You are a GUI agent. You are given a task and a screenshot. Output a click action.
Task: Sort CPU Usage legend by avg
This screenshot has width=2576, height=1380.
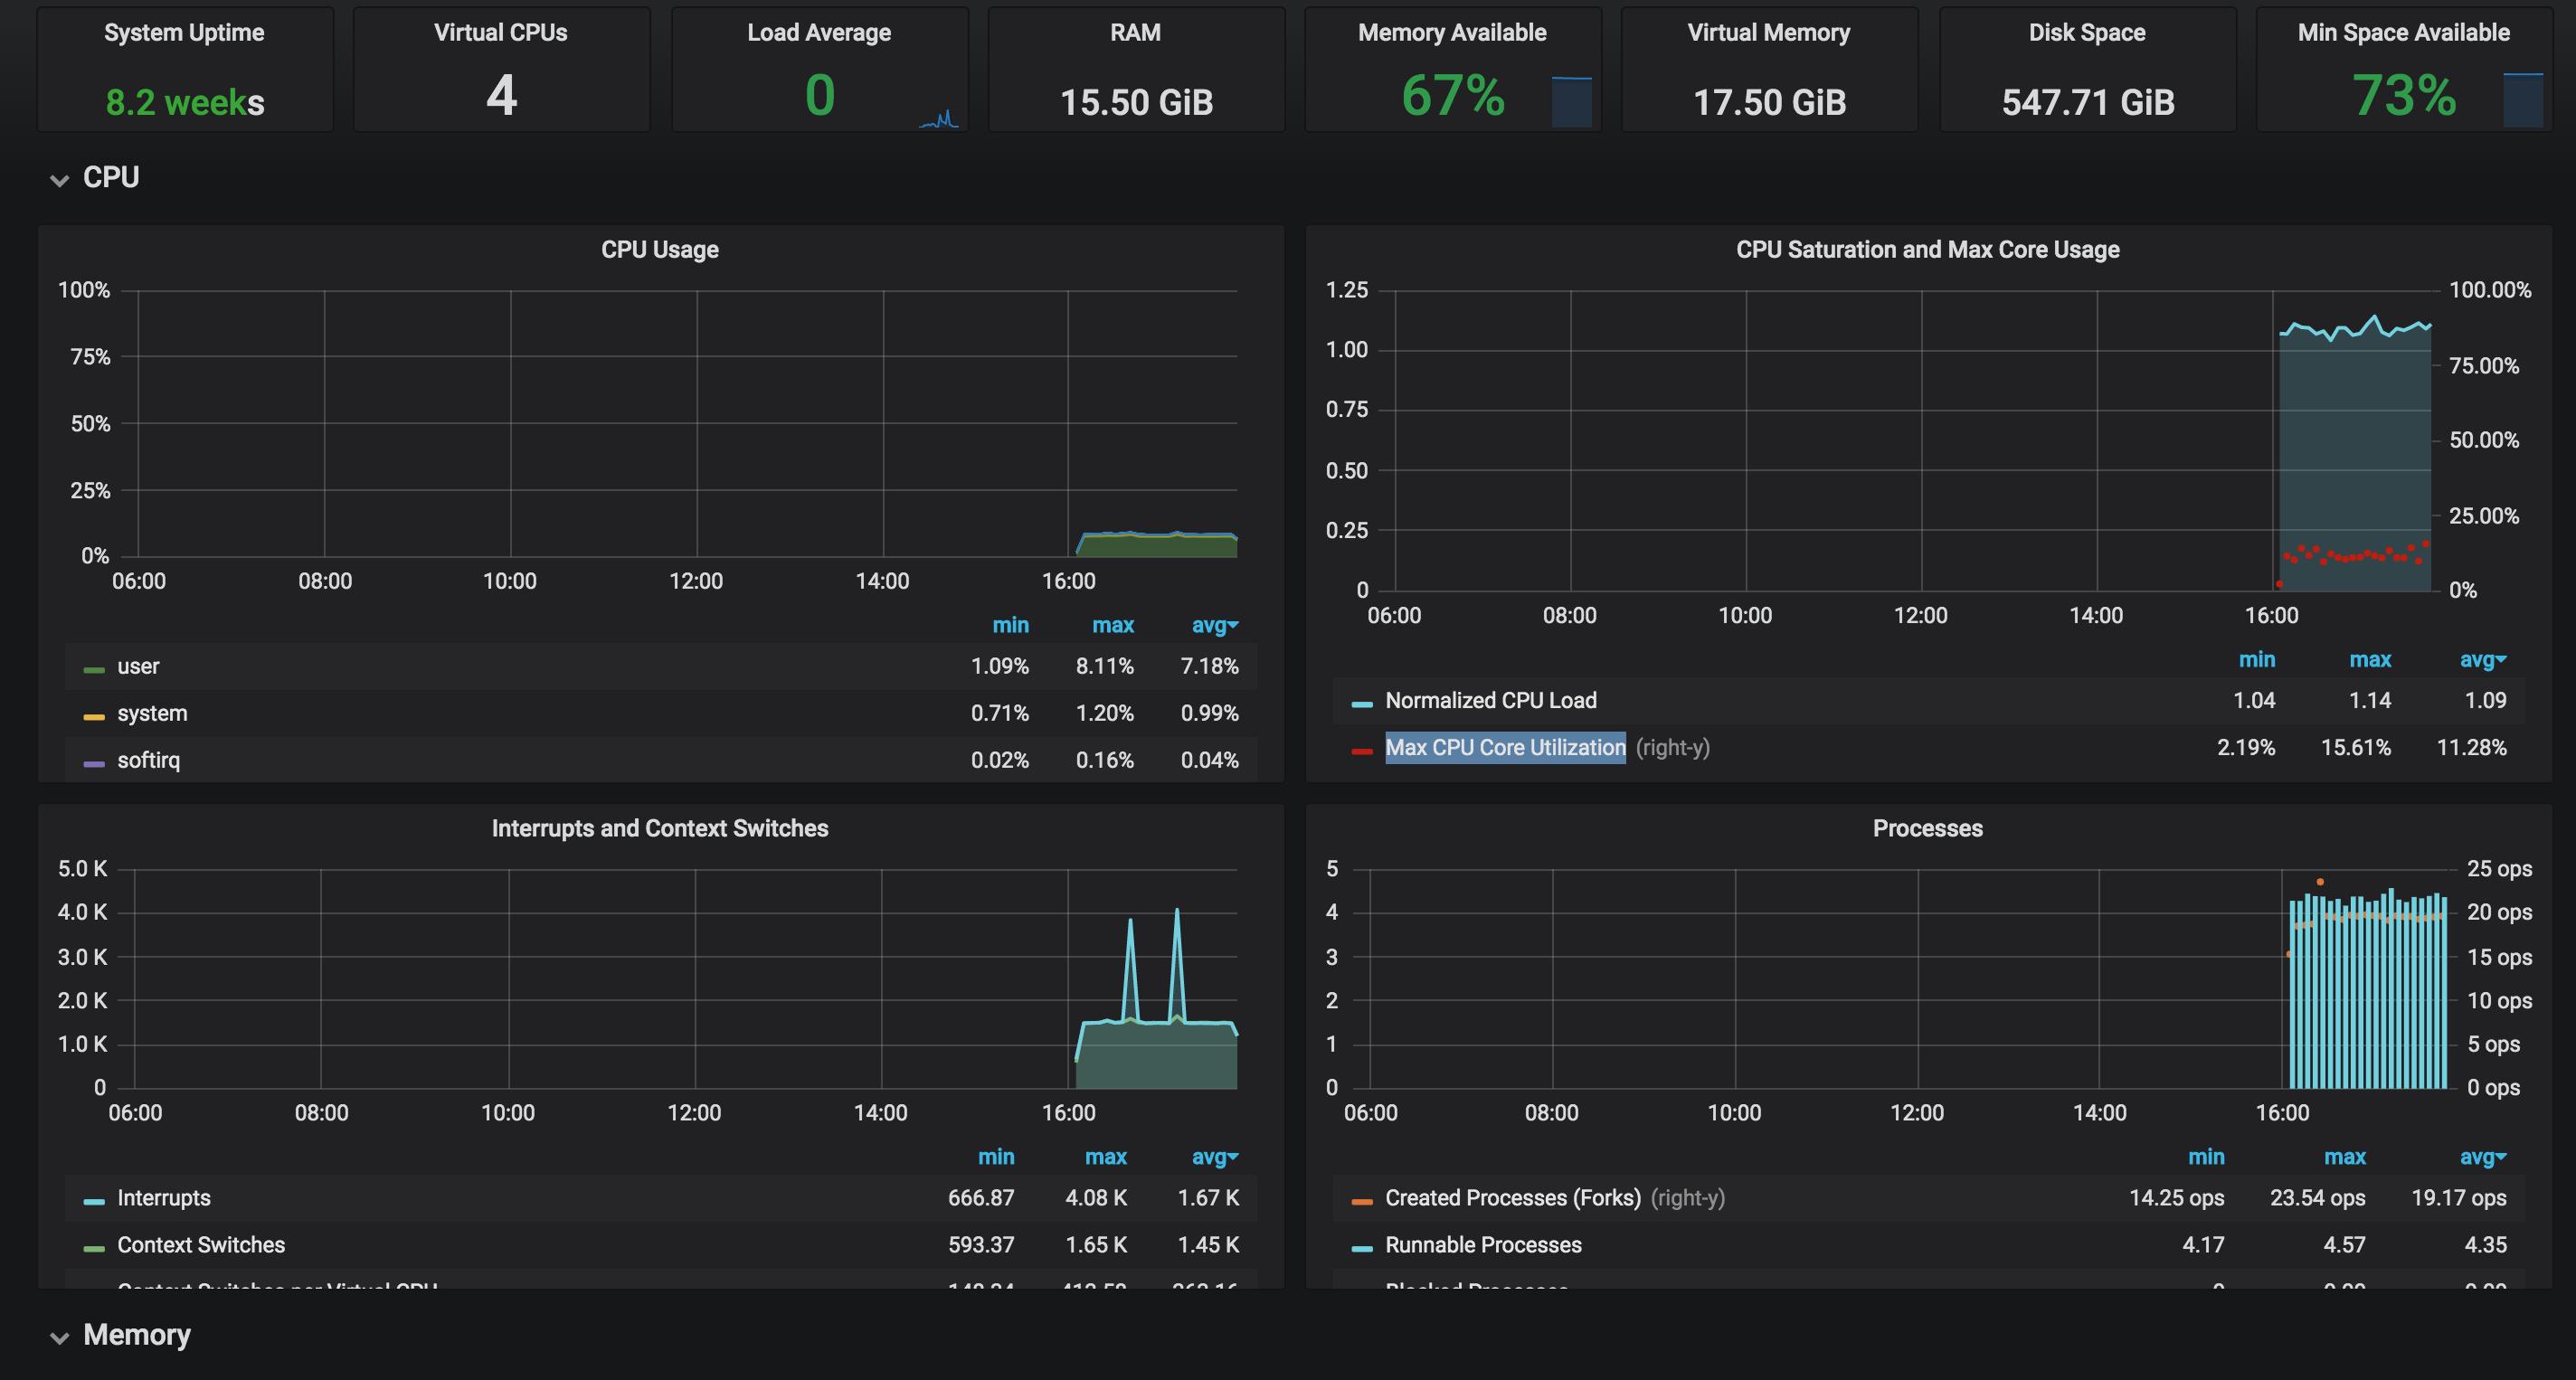[1214, 625]
